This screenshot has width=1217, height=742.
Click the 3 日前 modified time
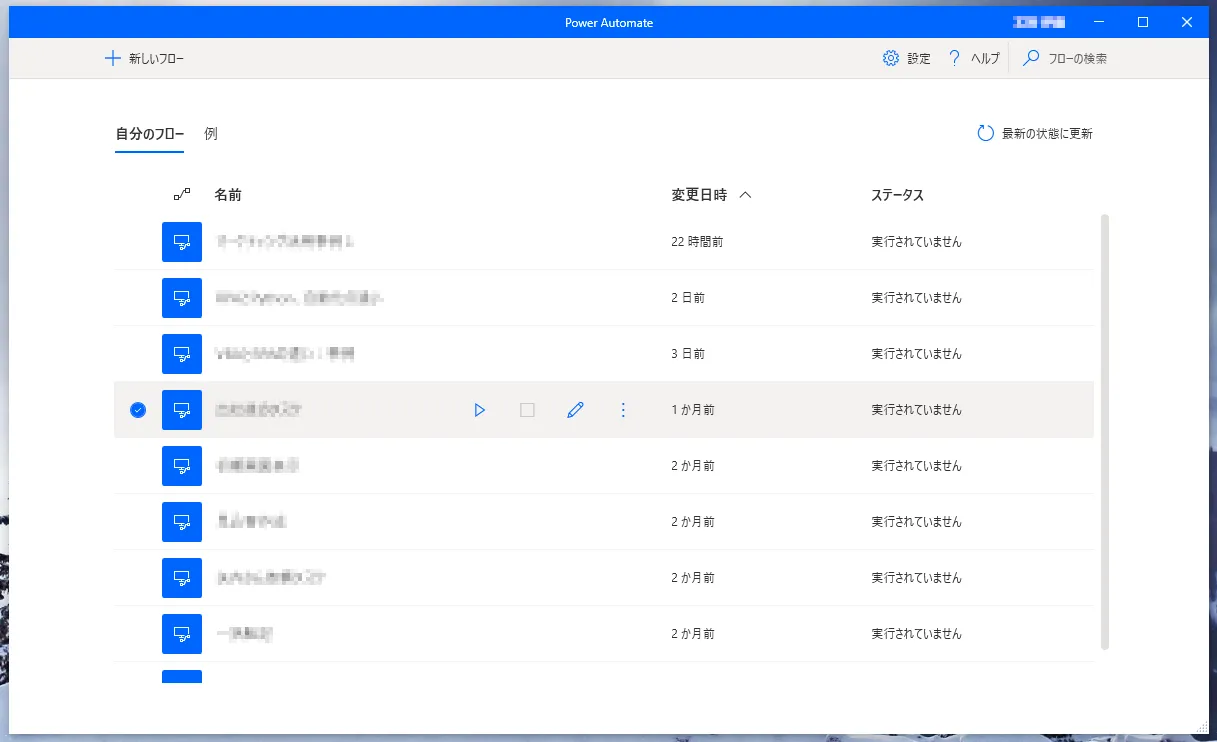point(688,354)
